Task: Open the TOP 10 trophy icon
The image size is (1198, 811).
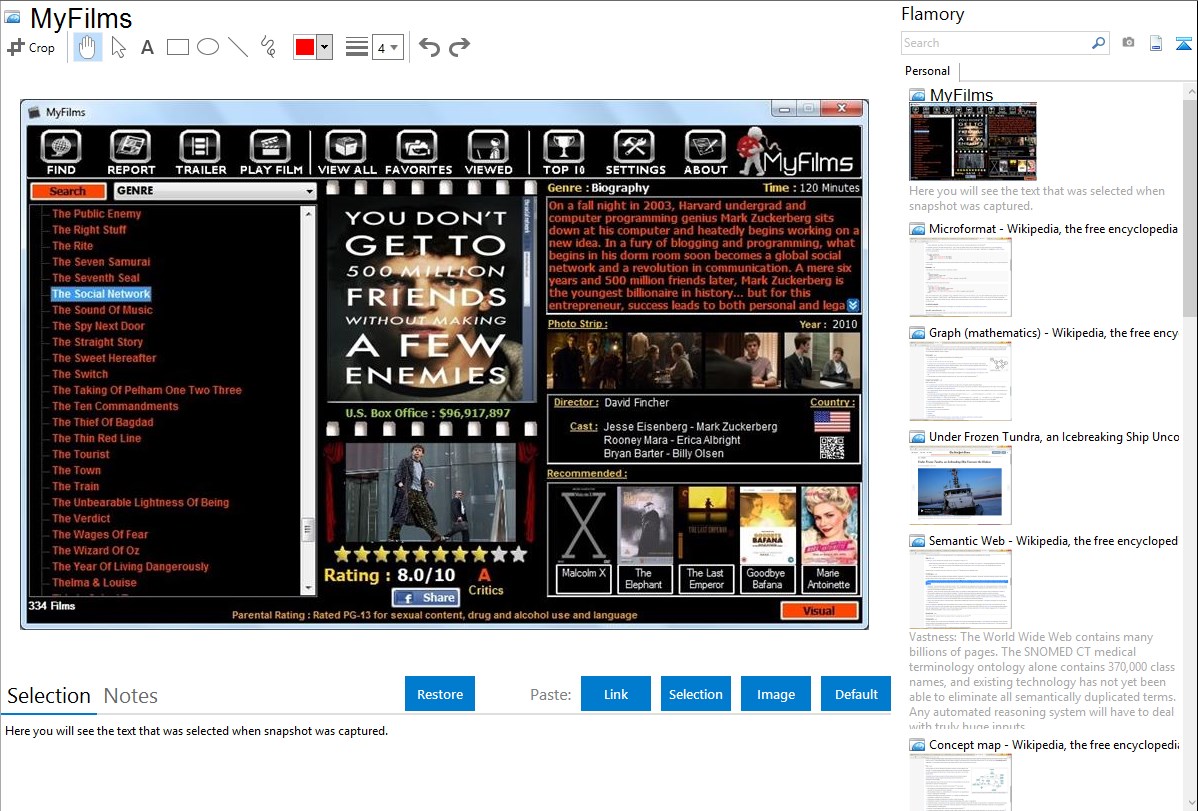Action: pyautogui.click(x=564, y=152)
